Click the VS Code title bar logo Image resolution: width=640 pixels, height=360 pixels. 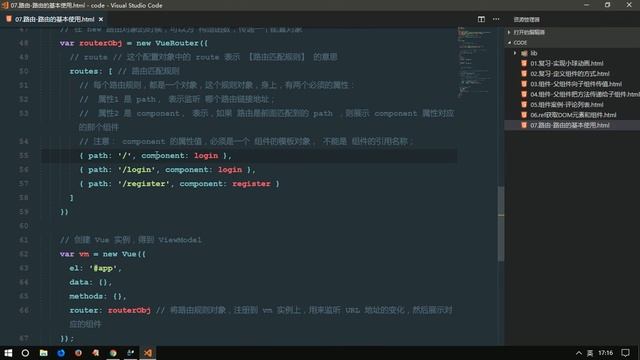(x=5, y=5)
